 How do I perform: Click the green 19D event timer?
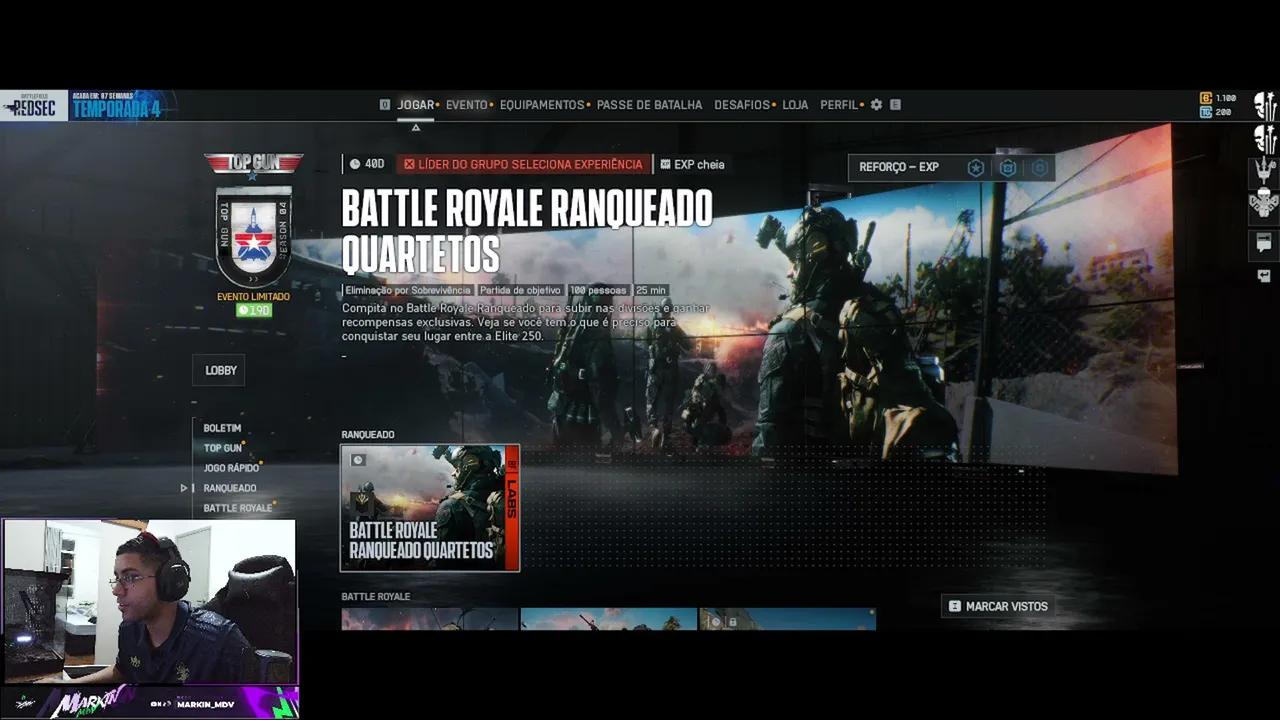[x=254, y=311]
